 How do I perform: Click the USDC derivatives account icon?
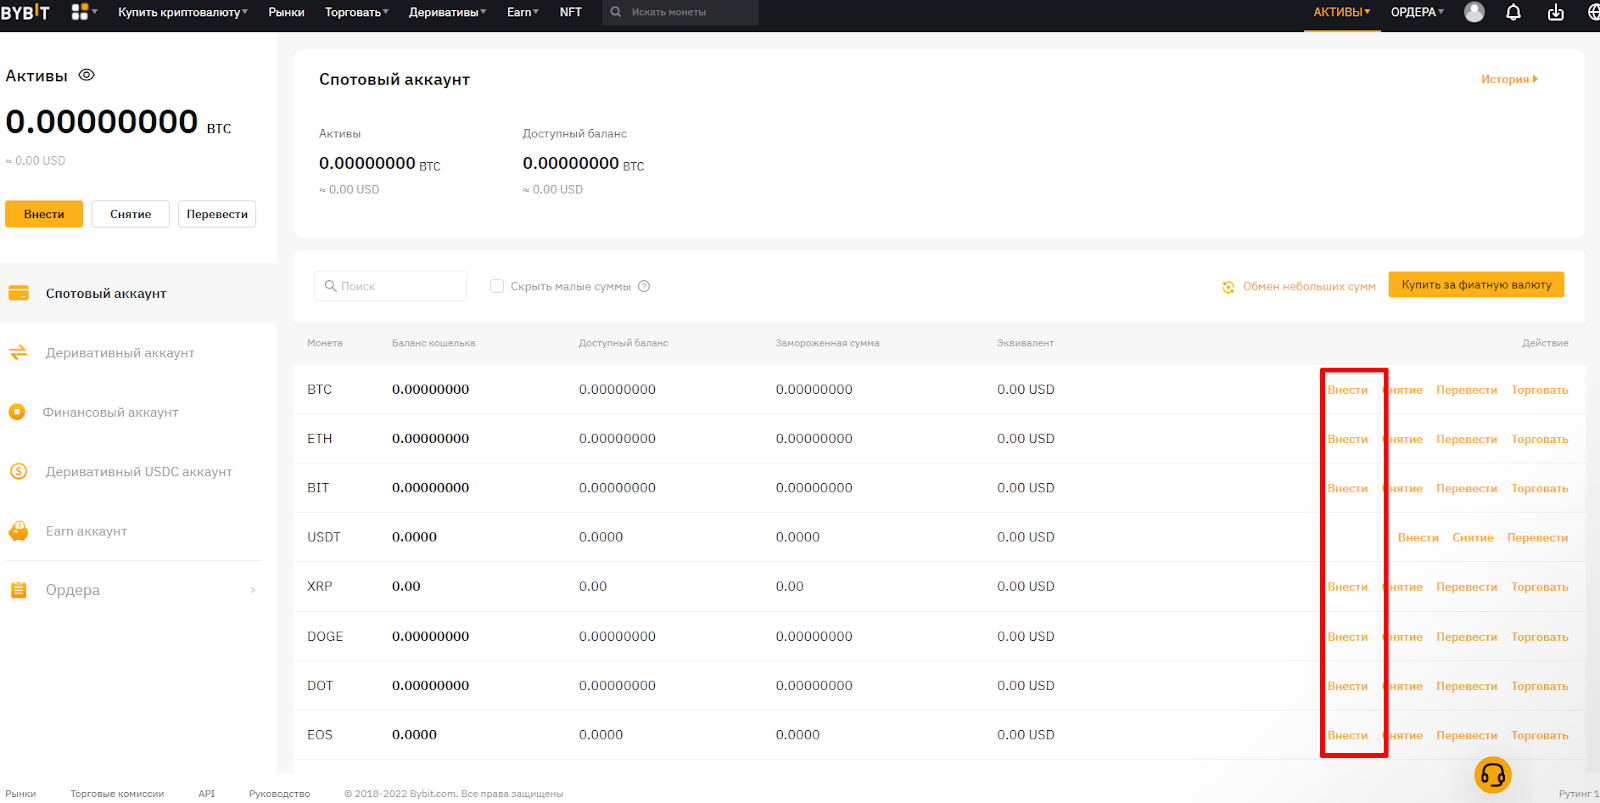(18, 471)
